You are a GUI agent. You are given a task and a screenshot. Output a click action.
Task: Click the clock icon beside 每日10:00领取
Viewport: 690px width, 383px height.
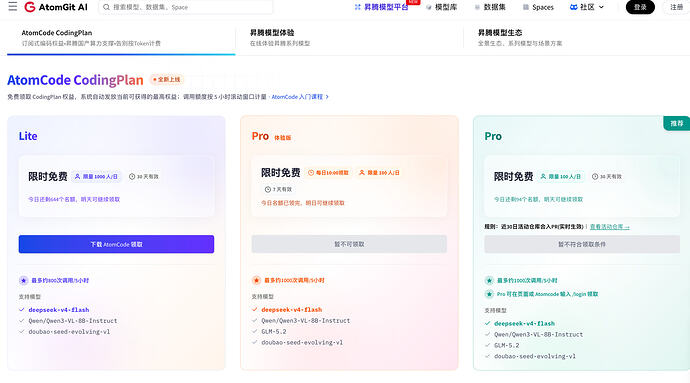(311, 173)
